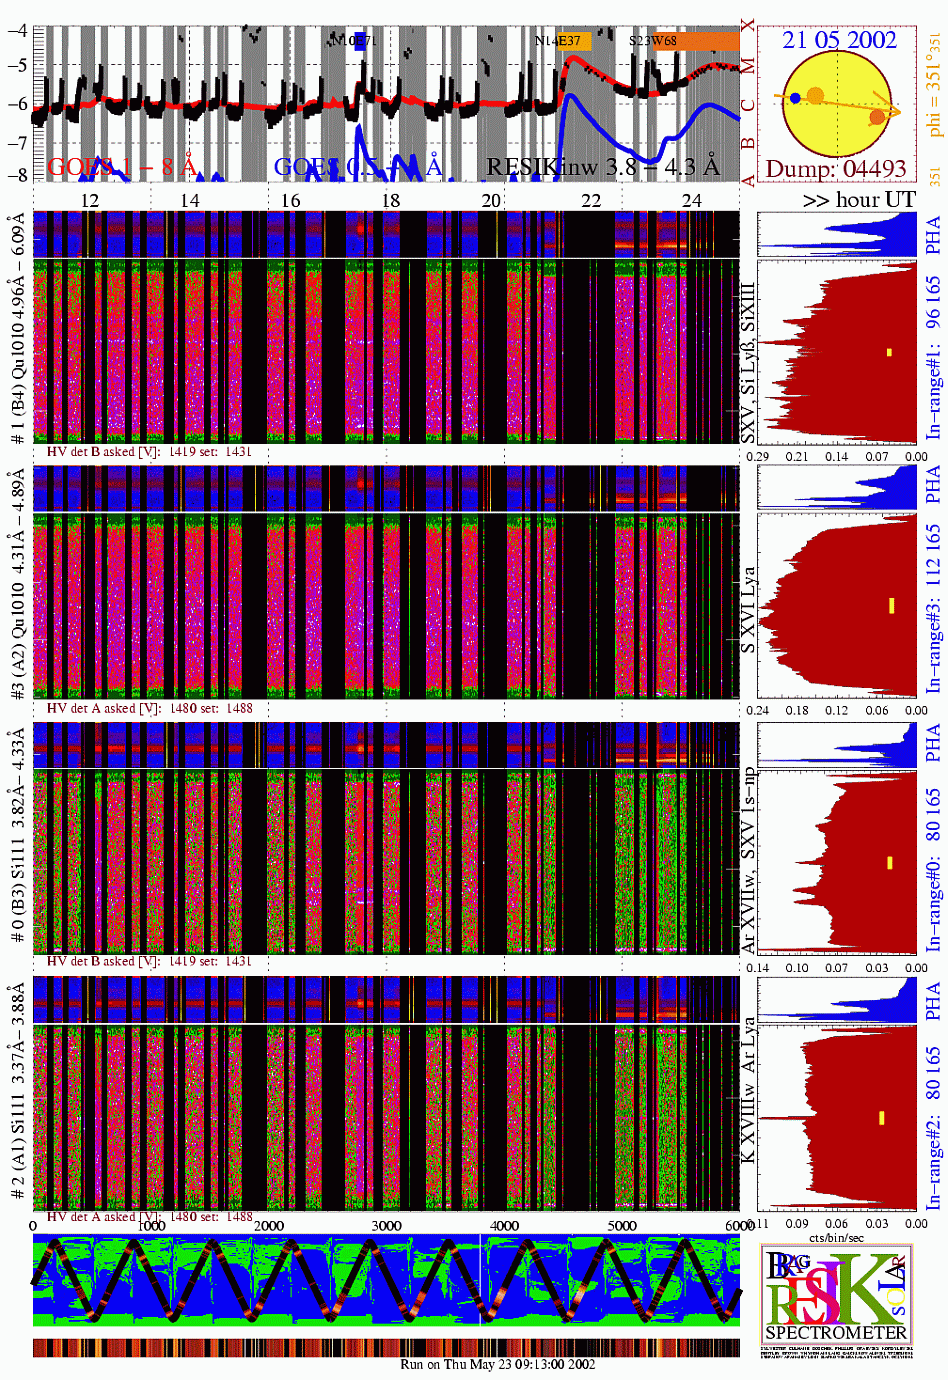Click the blue dot on the solar disk
This screenshot has height=1380, width=948.
click(x=795, y=98)
